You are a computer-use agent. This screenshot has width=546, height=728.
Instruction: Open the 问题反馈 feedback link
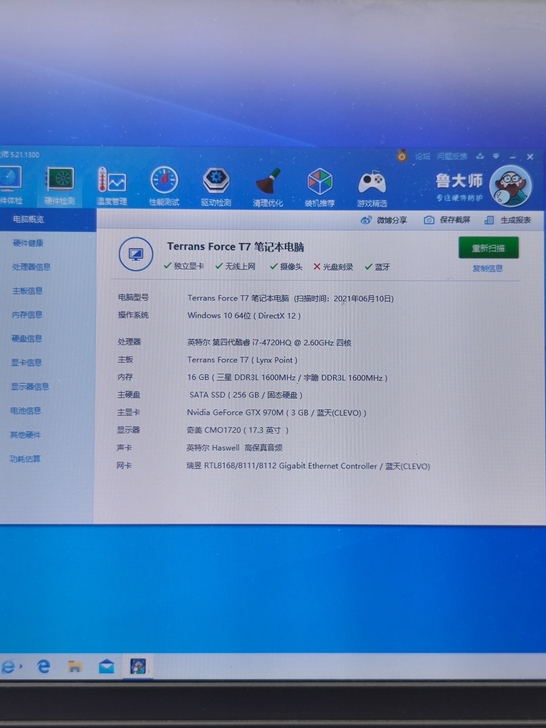(x=452, y=156)
